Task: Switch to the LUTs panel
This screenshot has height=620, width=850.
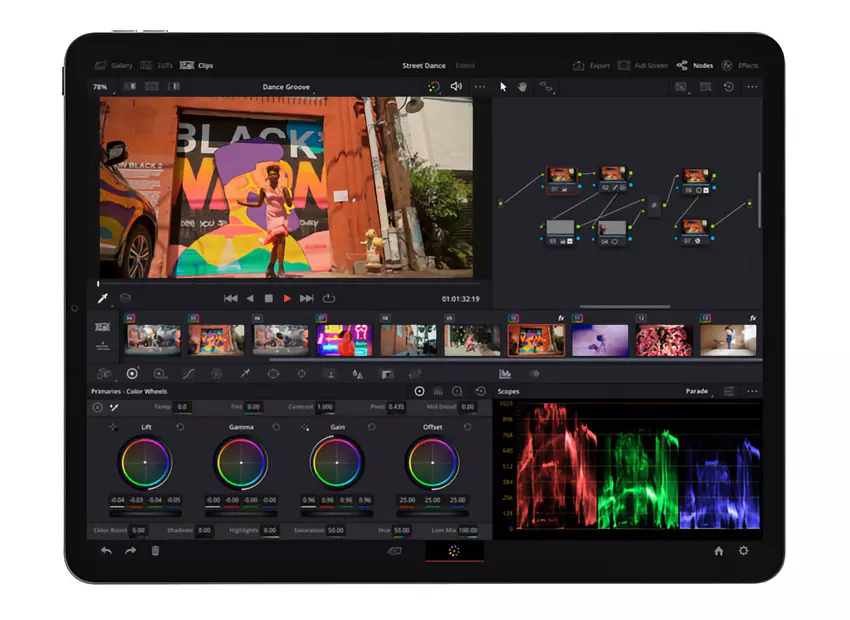Action: [x=158, y=66]
